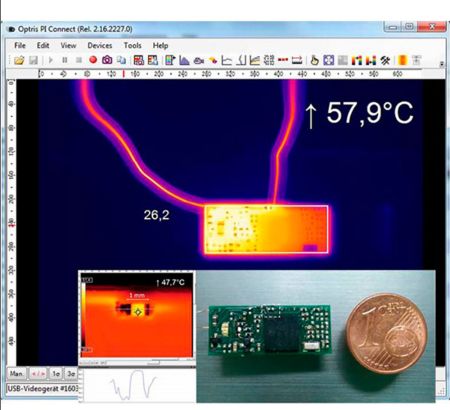Image resolution: width=450 pixels, height=410 pixels.
Task: Click the 1σ scaling button
Action: [x=56, y=374]
